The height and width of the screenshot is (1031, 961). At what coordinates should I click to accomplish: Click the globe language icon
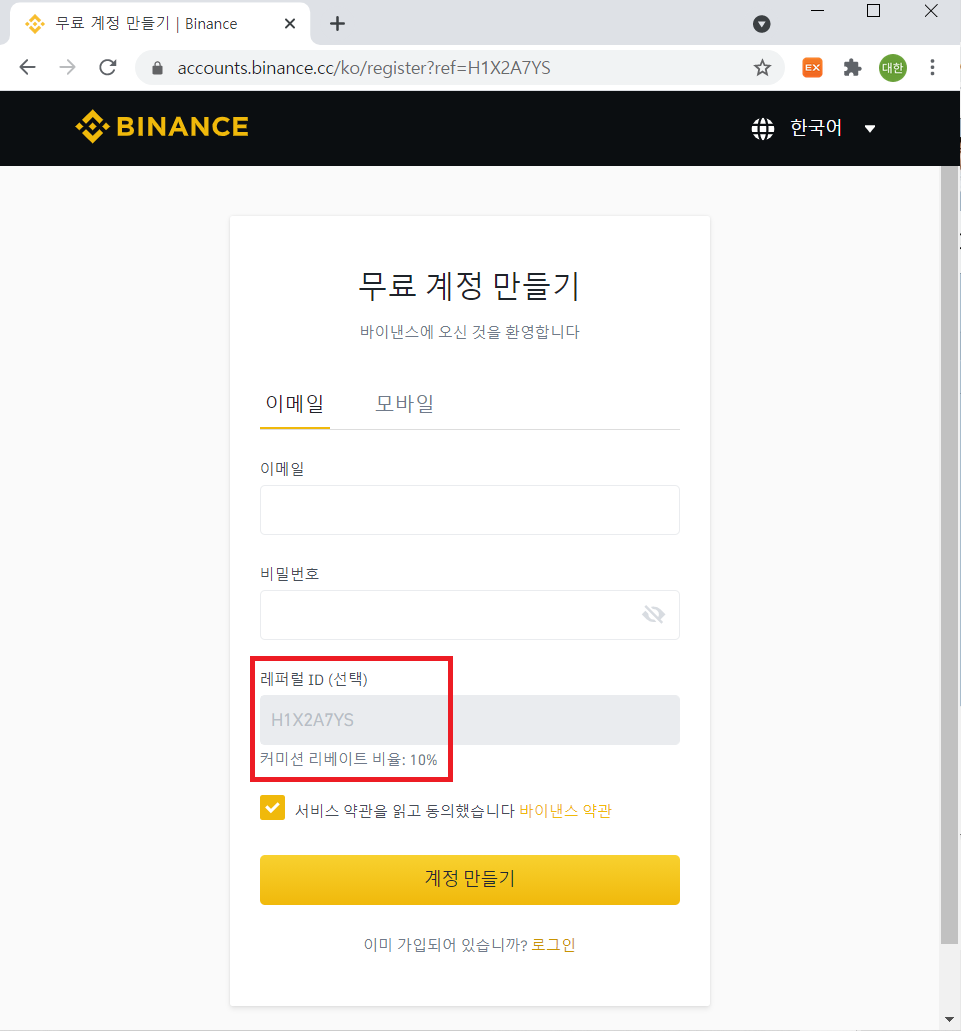pos(762,128)
